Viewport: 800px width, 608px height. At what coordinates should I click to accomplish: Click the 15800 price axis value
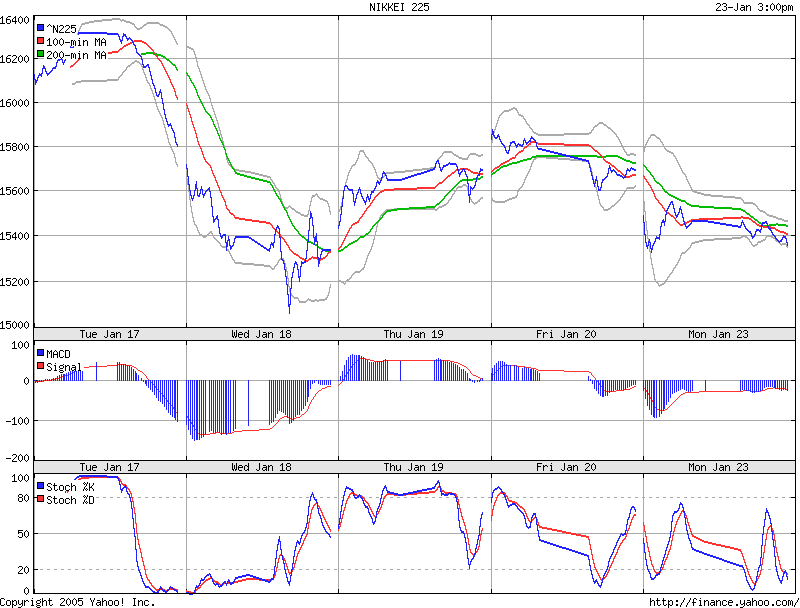tap(15, 147)
